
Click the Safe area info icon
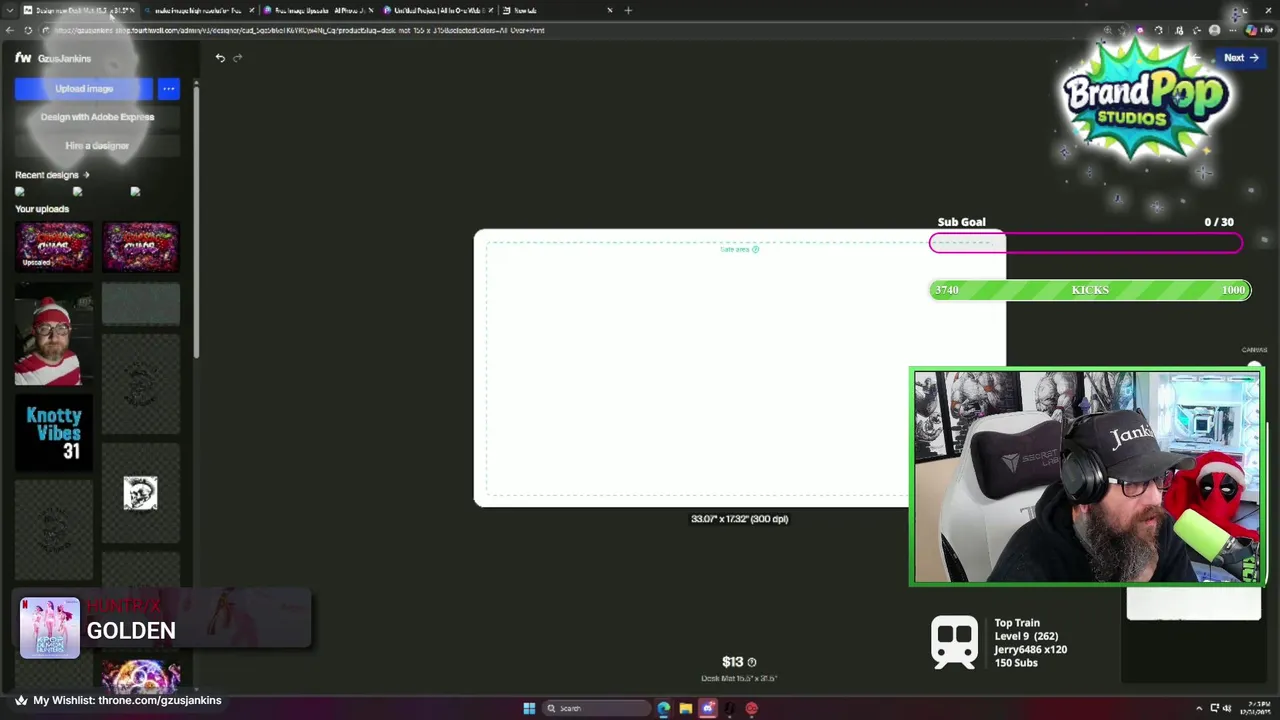click(755, 249)
